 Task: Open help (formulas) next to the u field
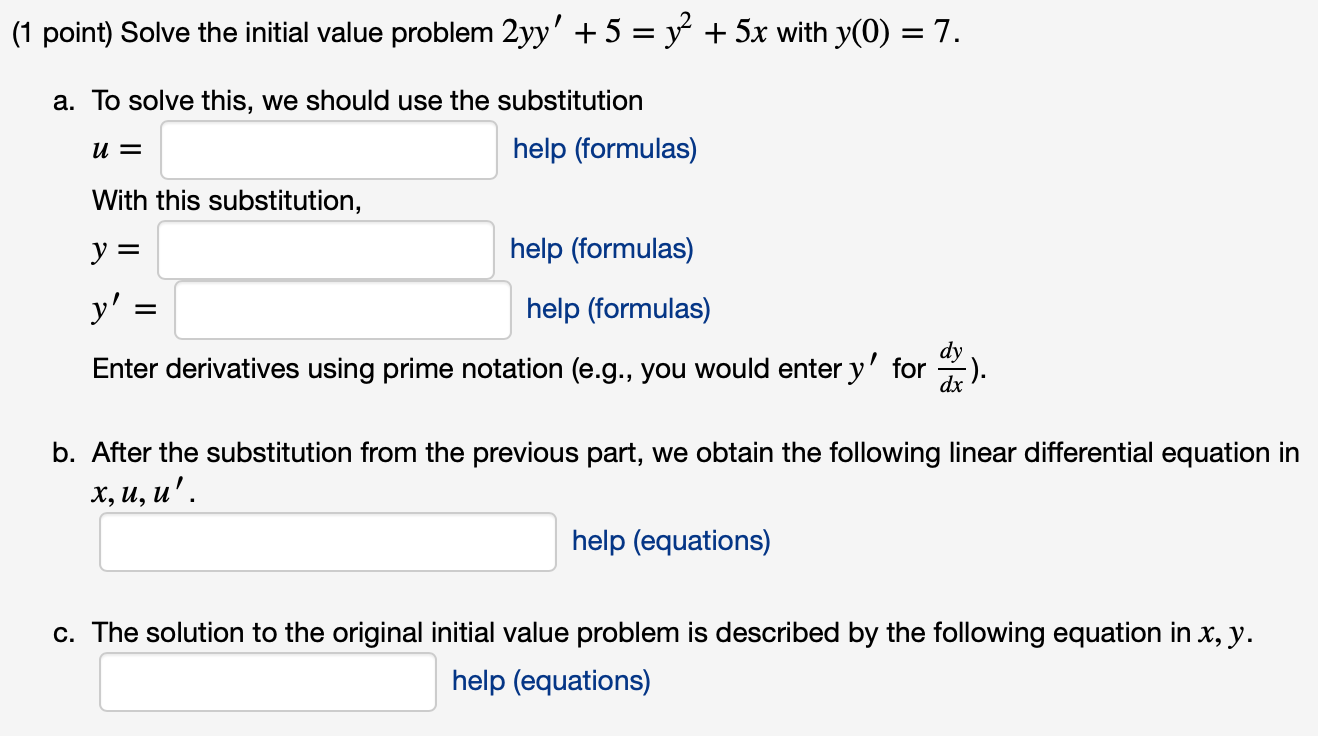click(x=604, y=149)
